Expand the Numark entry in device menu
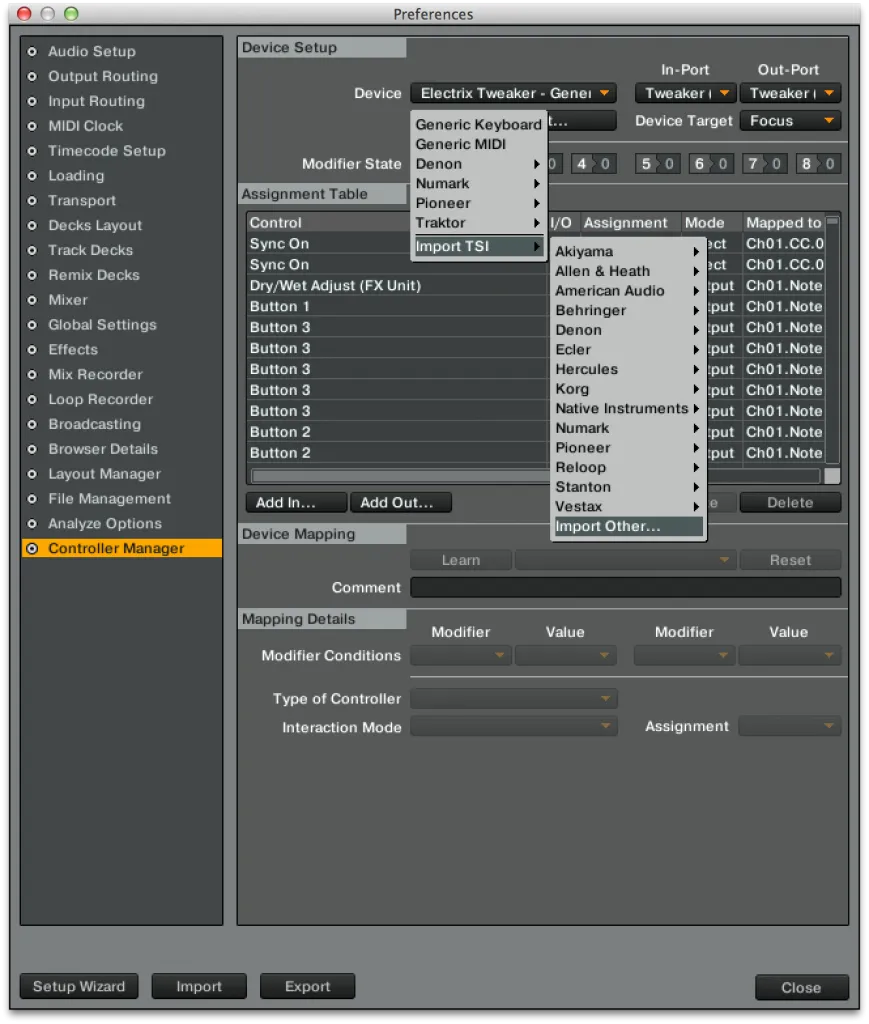The image size is (869, 1024). point(479,183)
